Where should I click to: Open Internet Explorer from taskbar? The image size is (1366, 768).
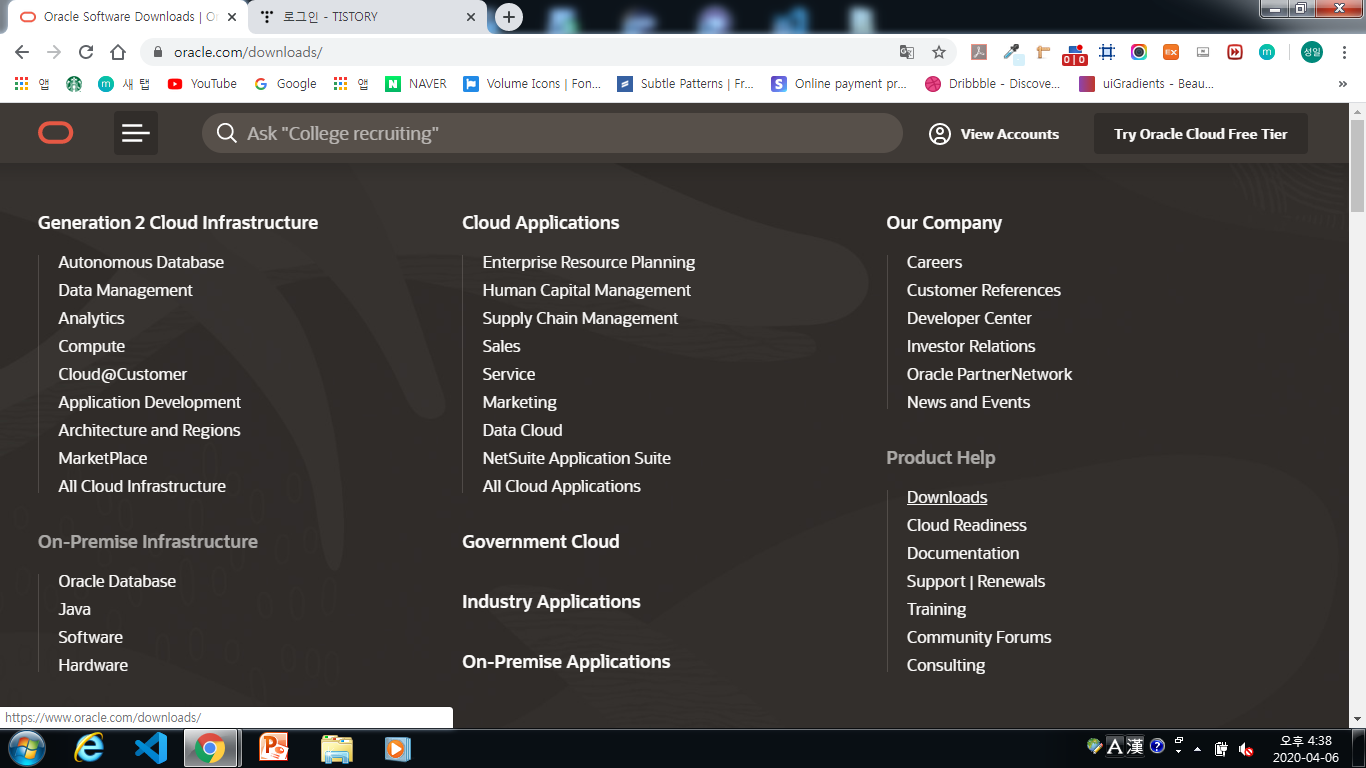coord(89,748)
